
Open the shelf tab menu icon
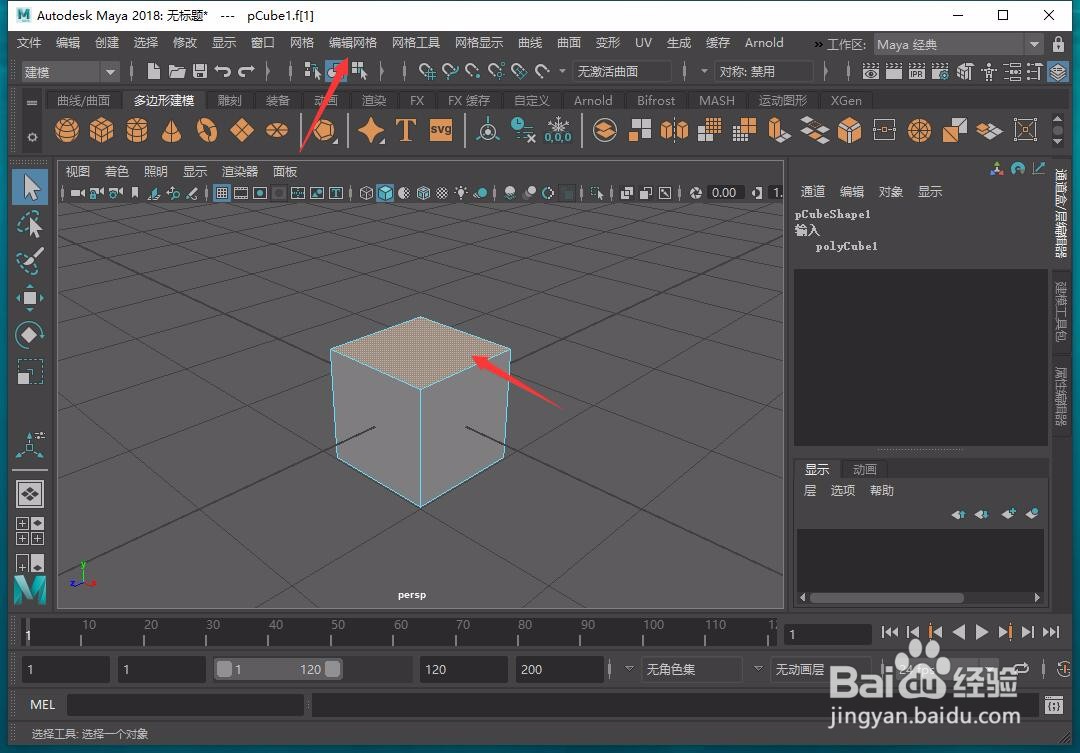pyautogui.click(x=32, y=102)
